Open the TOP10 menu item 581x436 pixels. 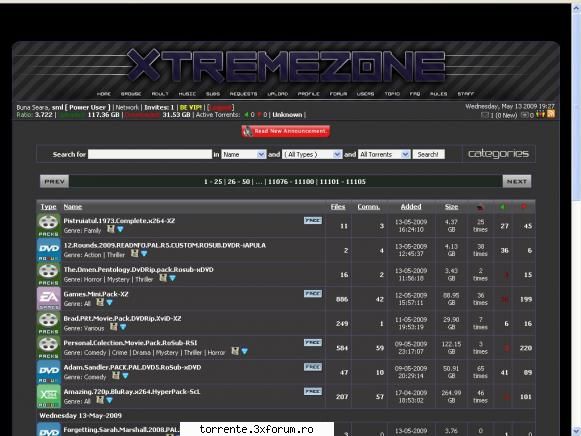[392, 94]
